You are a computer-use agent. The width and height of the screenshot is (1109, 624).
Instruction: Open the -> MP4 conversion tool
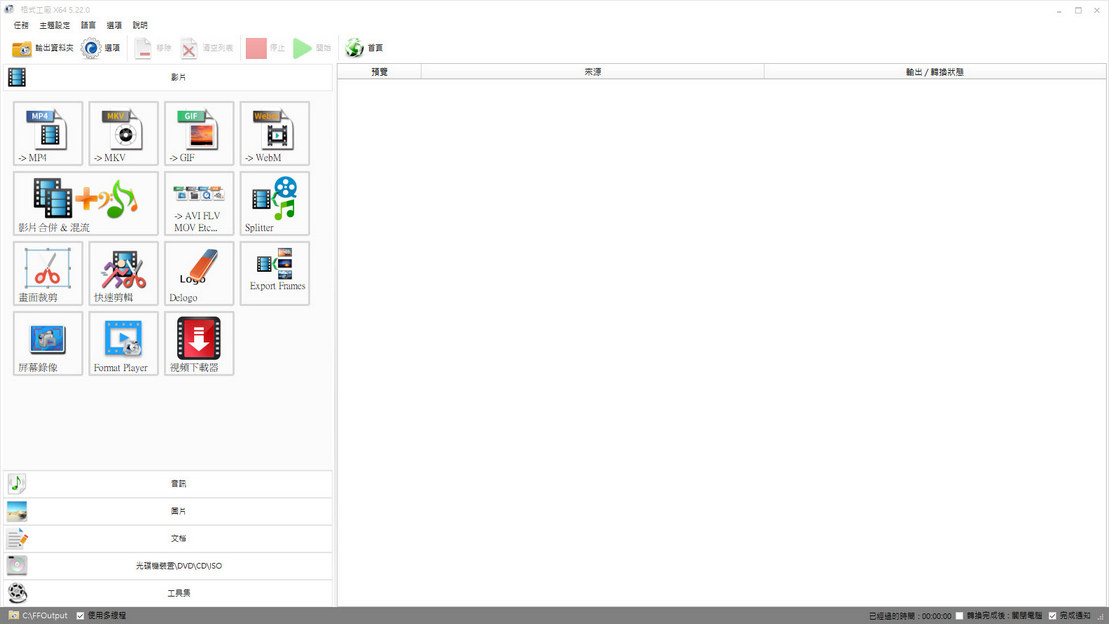48,133
